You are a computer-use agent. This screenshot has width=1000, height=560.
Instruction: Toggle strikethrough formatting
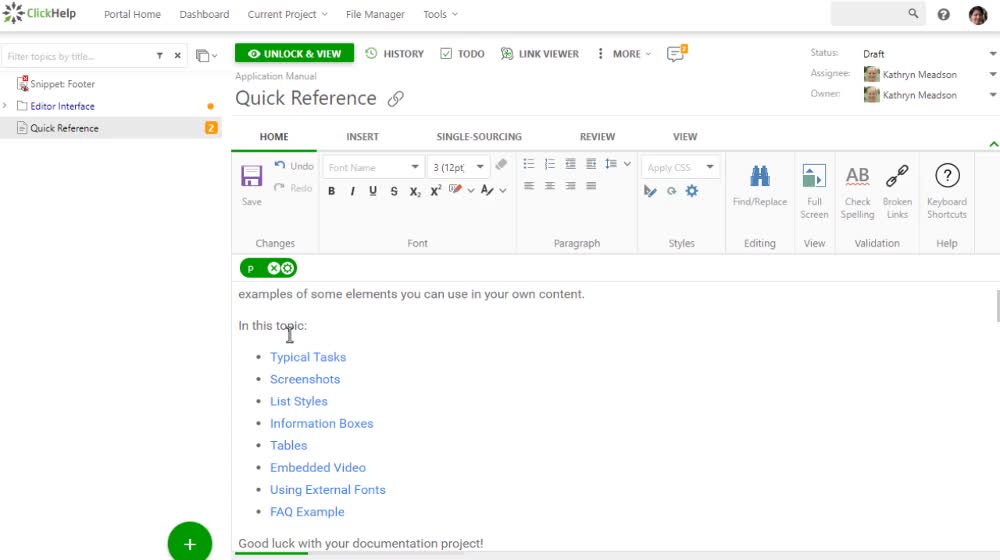[394, 191]
